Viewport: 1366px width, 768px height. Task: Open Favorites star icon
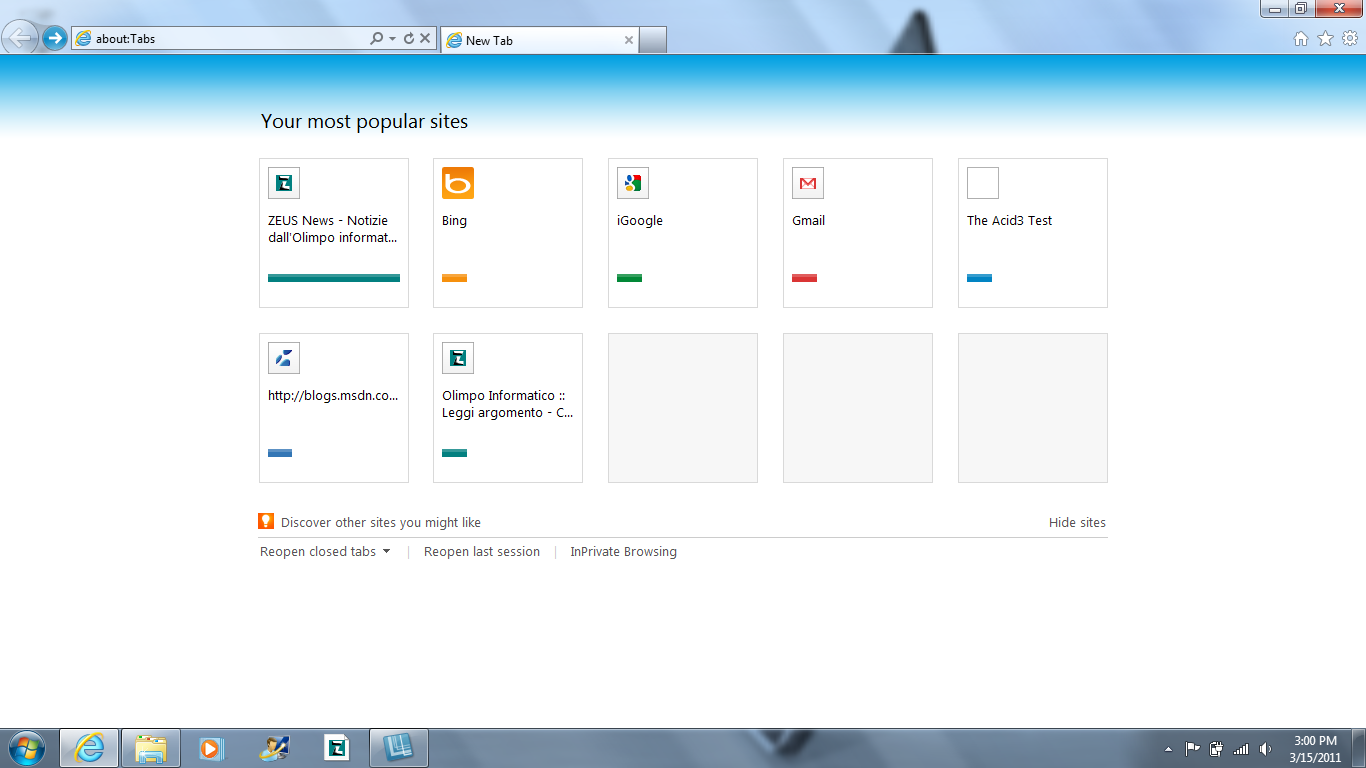pyautogui.click(x=1326, y=39)
